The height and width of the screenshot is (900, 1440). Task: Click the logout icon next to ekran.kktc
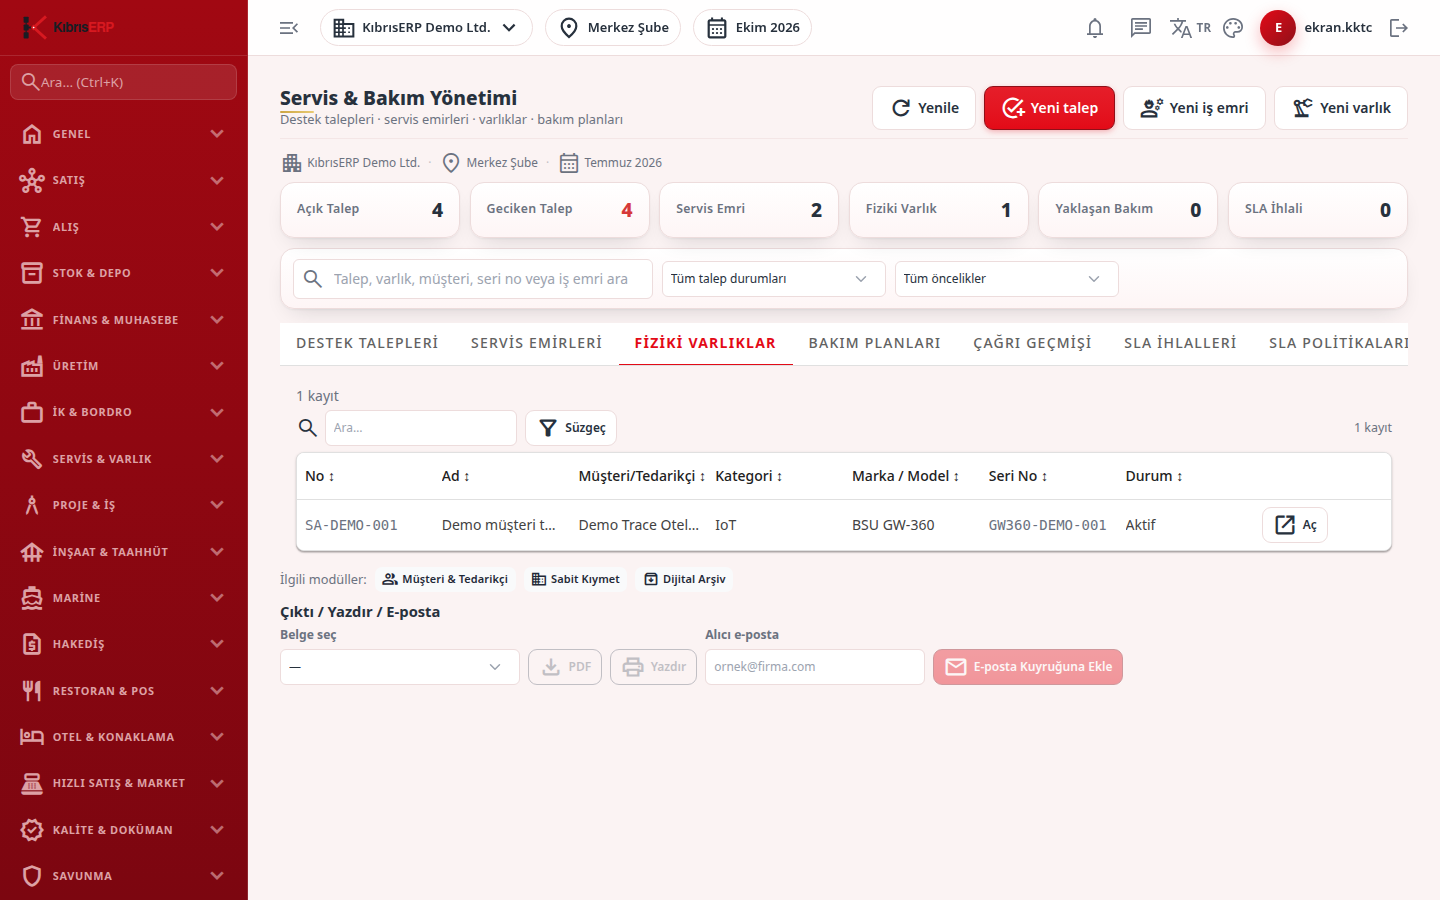(1399, 28)
